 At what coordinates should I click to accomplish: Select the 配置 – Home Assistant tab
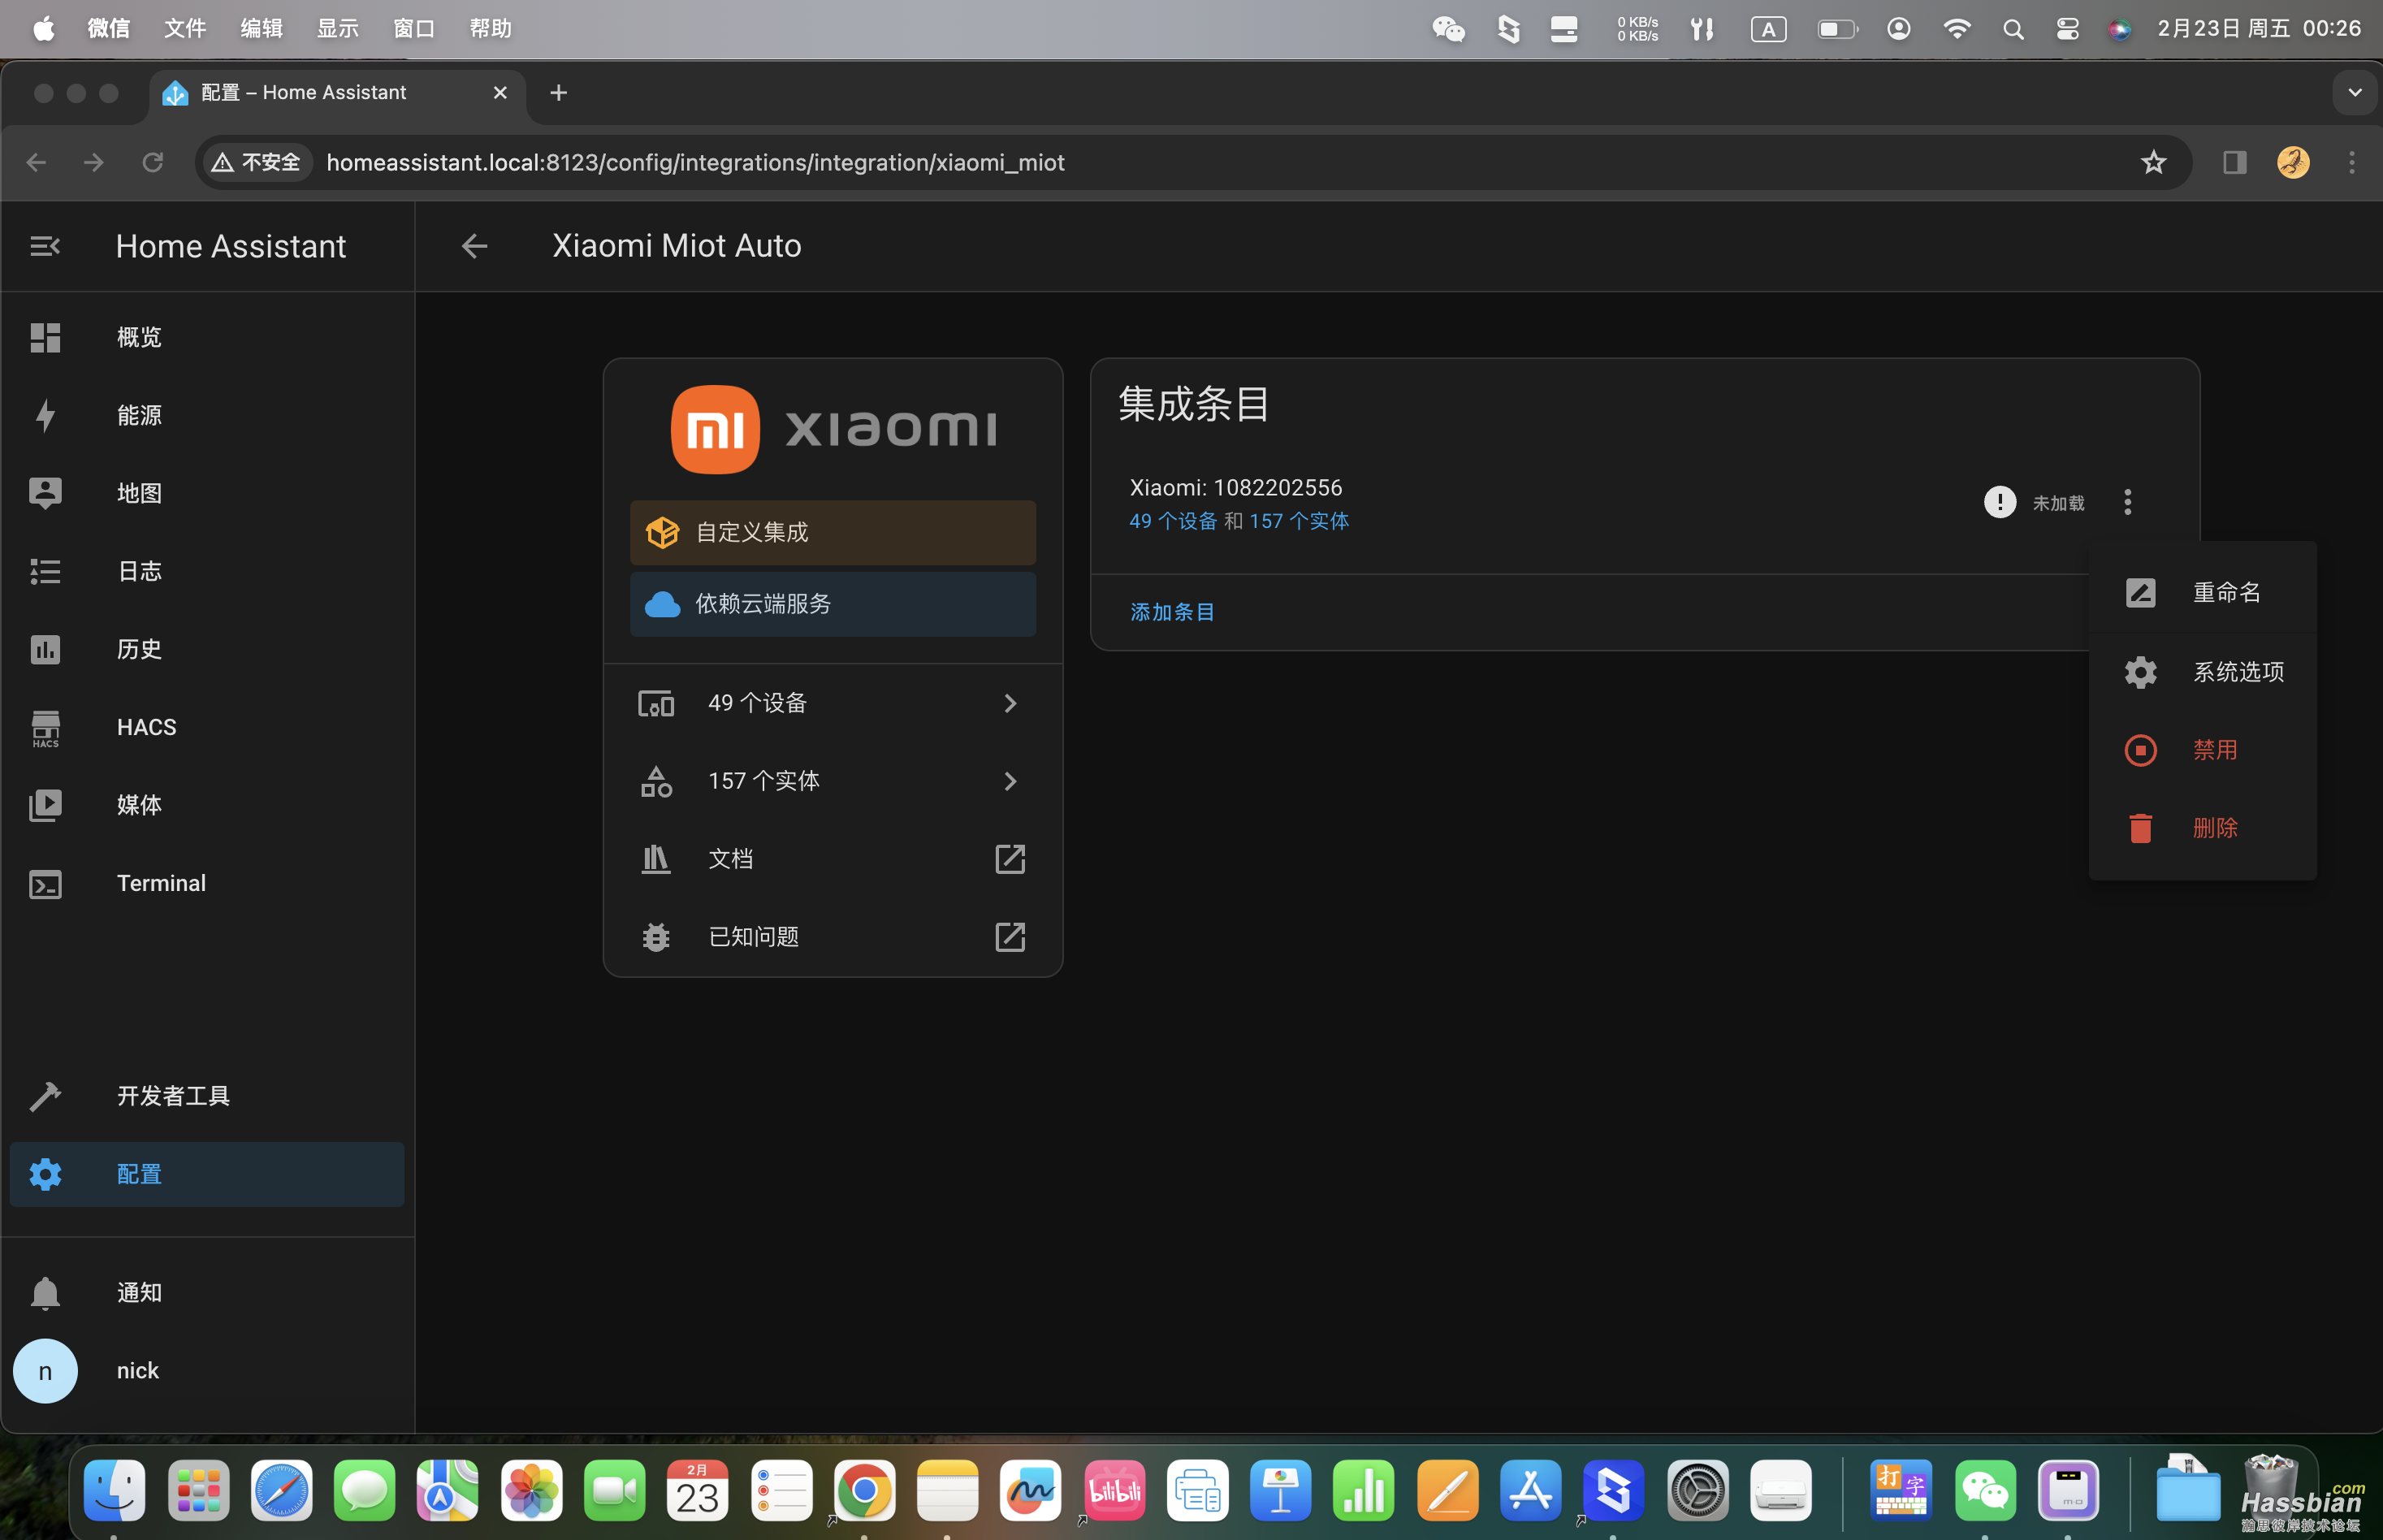(x=338, y=93)
